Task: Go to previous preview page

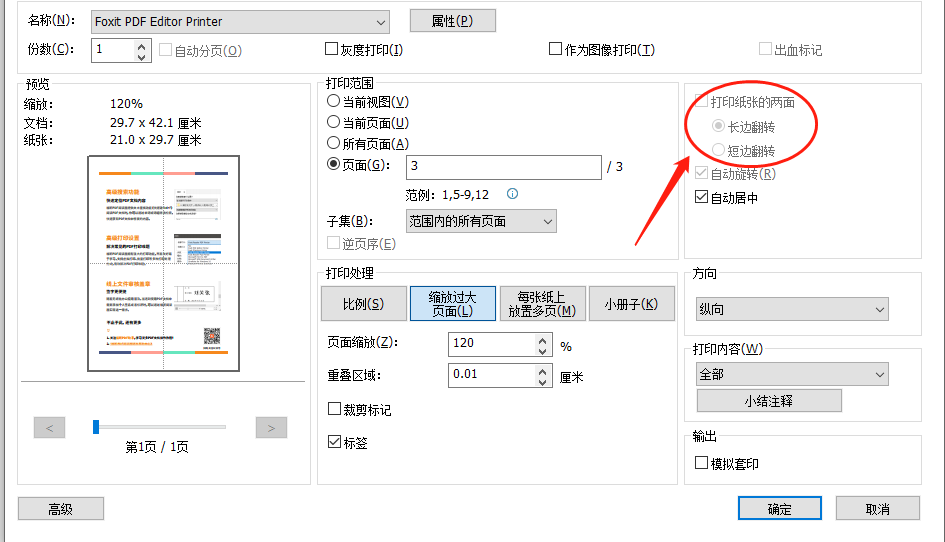Action: pos(49,427)
